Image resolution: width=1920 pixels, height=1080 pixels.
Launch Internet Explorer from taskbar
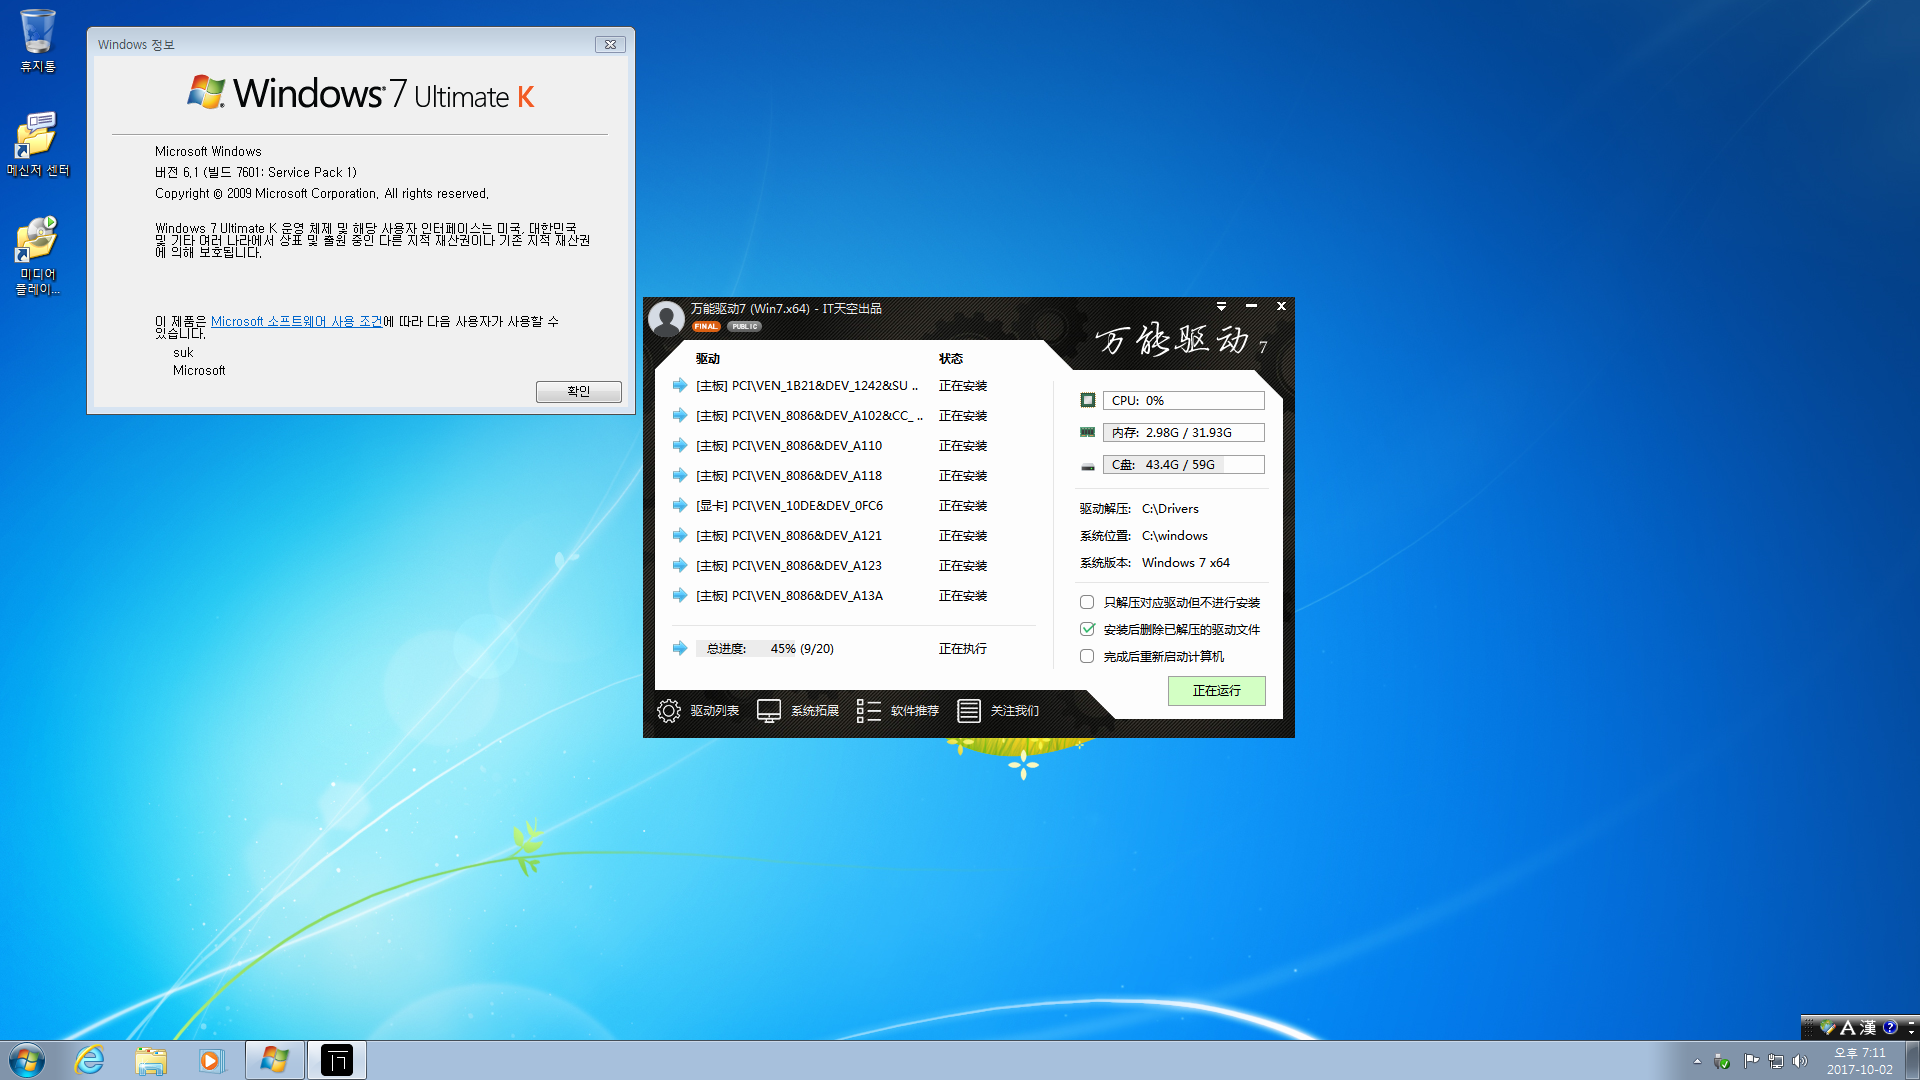(x=90, y=1060)
